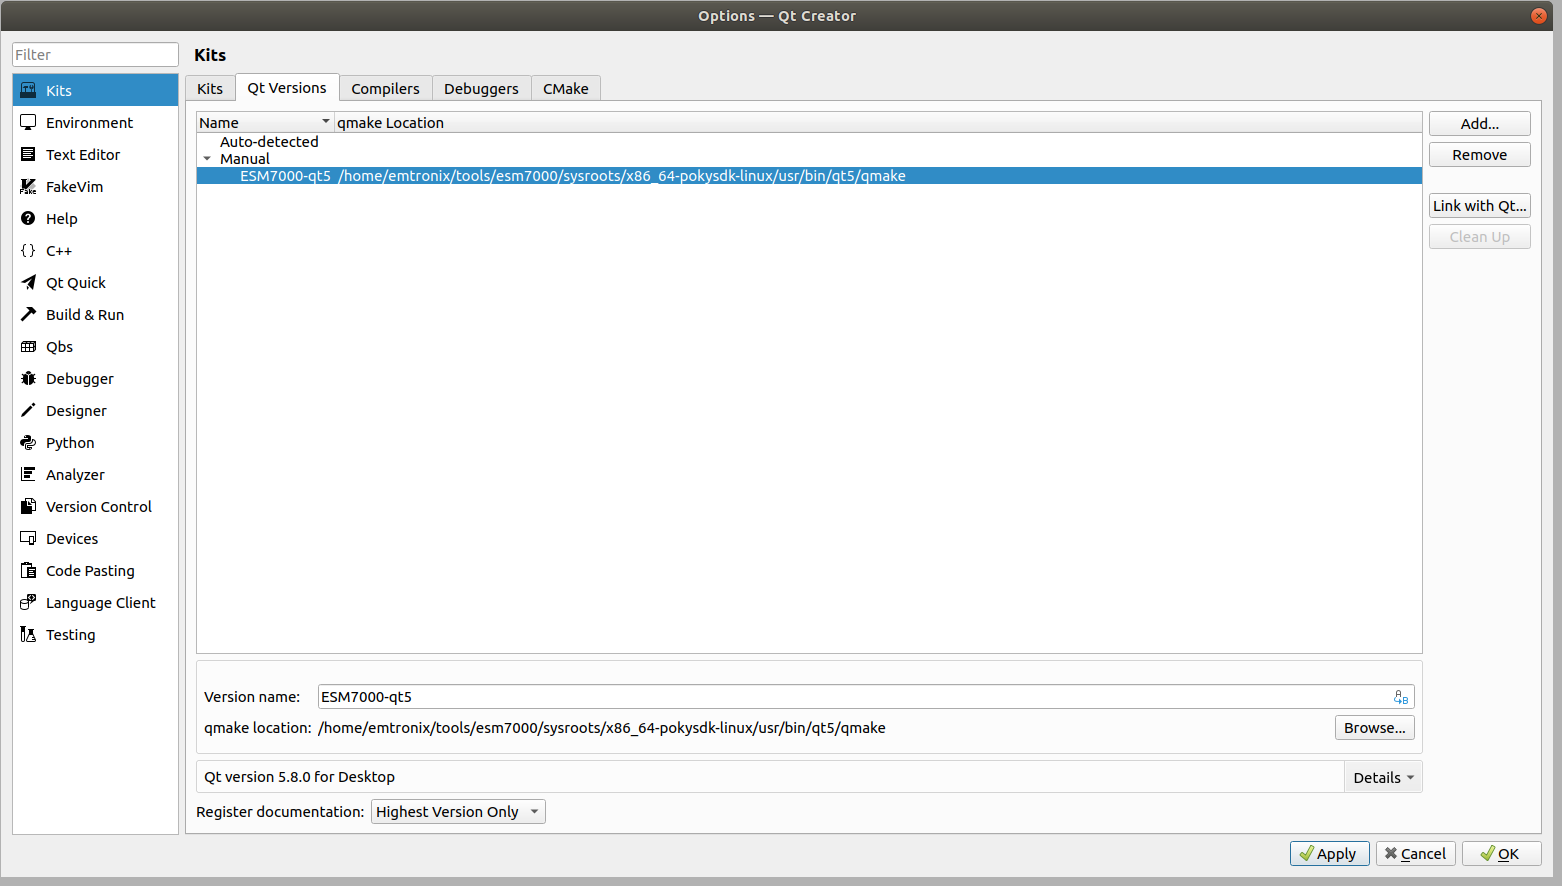1562x886 pixels.
Task: Open the Compilers tab
Action: (385, 88)
